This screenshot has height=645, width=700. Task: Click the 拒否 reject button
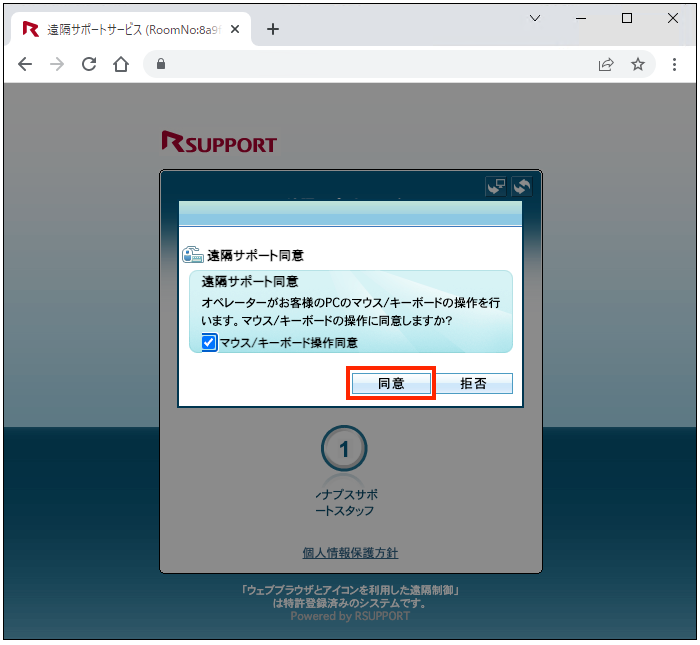pos(473,383)
